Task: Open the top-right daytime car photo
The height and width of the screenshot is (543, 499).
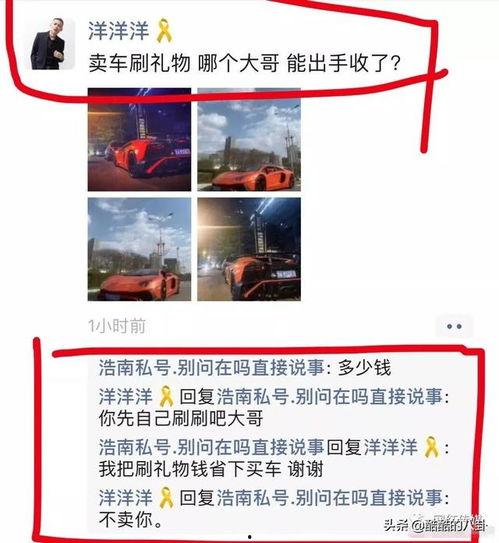Action: [x=249, y=140]
